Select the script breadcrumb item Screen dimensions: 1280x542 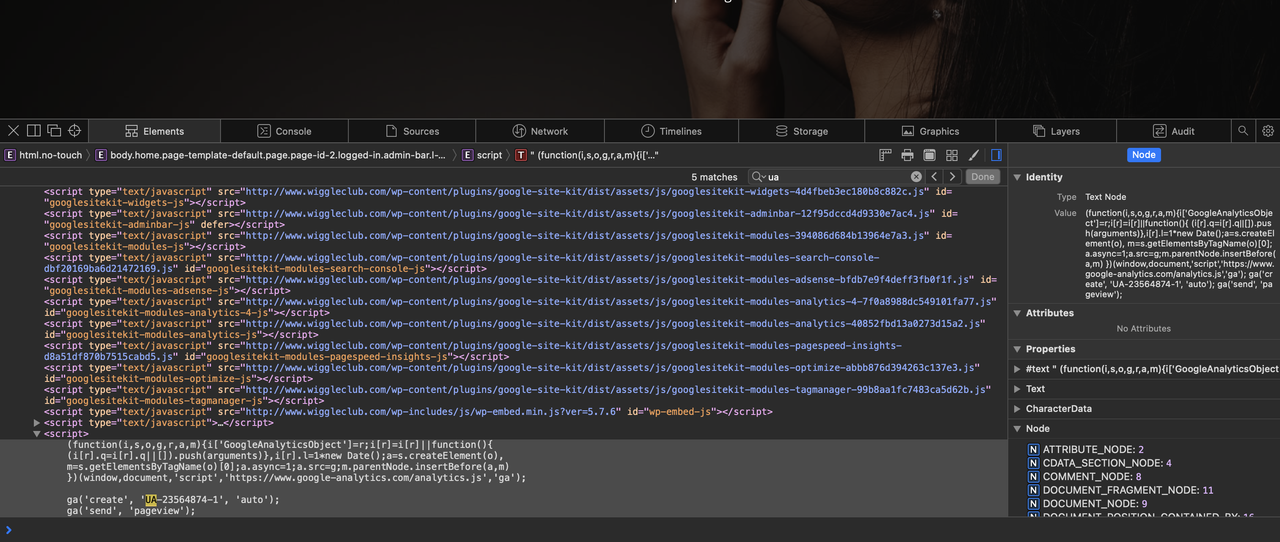click(482, 155)
